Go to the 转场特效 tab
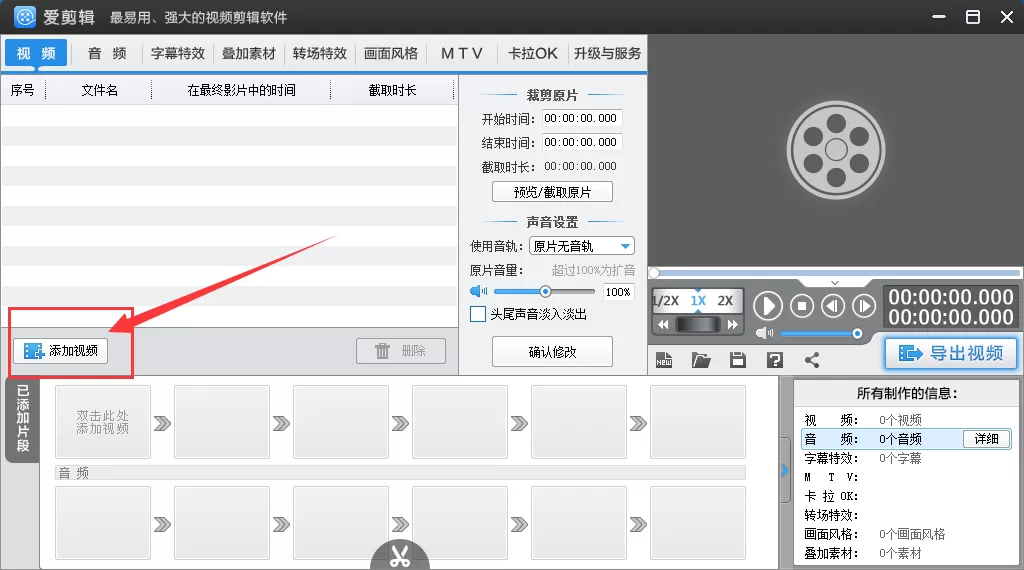 click(319, 53)
